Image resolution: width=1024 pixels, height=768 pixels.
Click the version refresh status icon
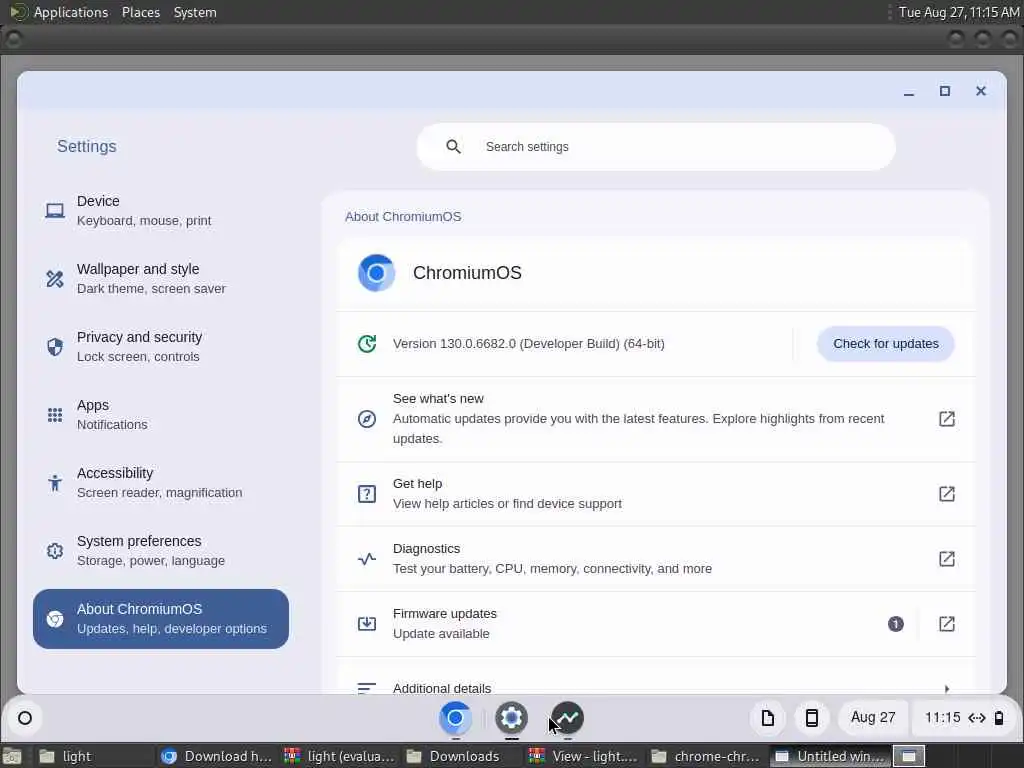coord(367,344)
